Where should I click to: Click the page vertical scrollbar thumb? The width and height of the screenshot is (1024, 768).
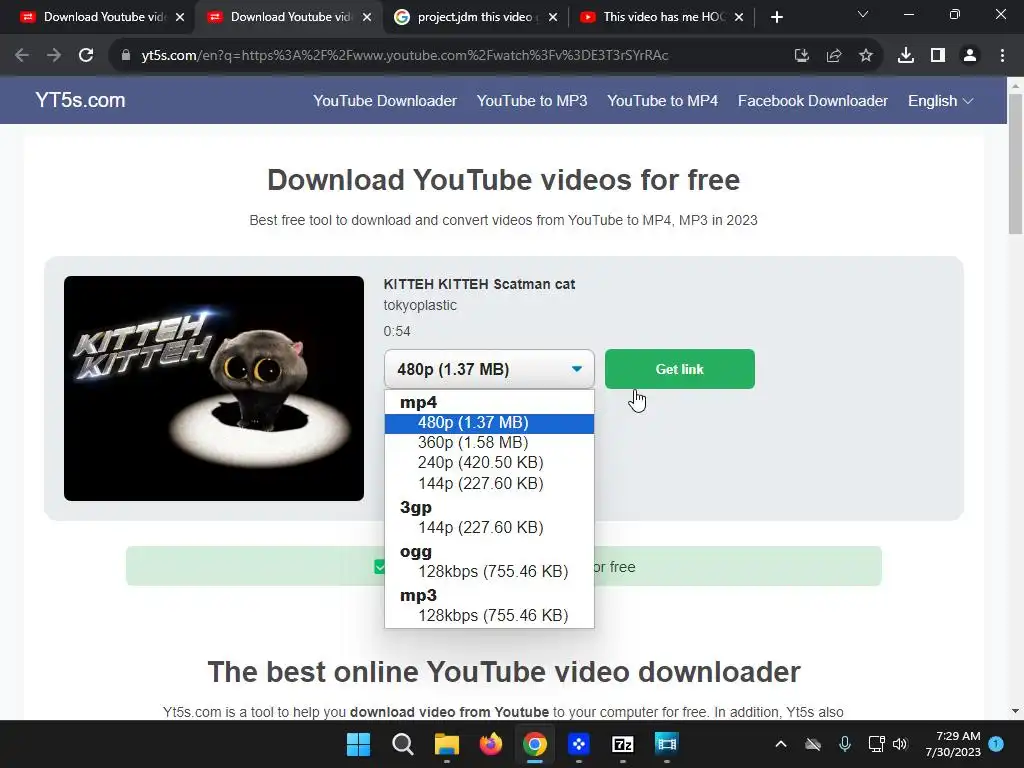click(x=1015, y=163)
